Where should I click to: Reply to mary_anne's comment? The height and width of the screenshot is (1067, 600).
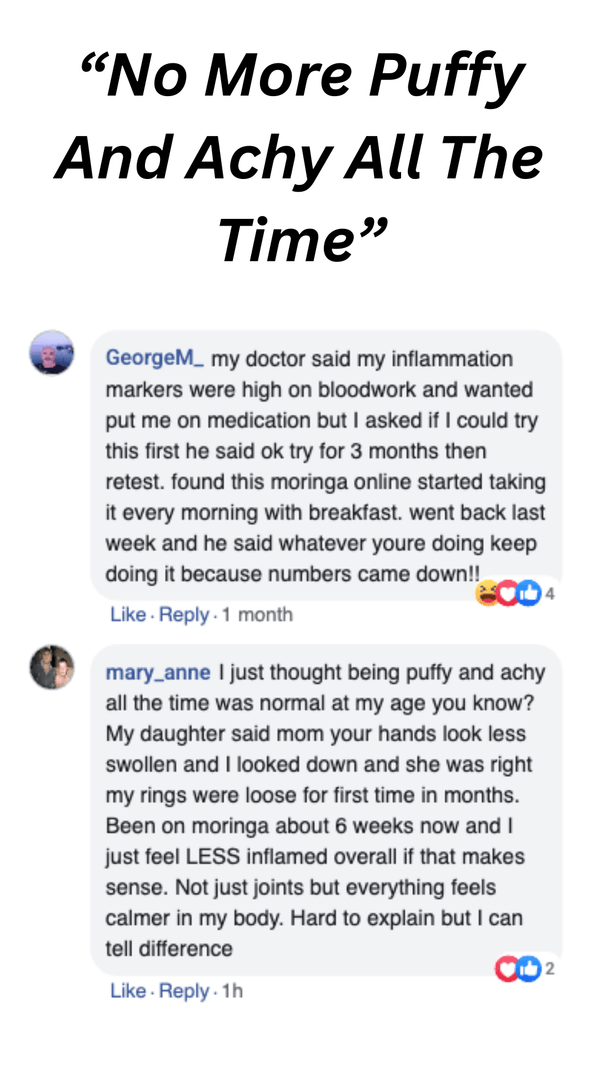point(184,990)
